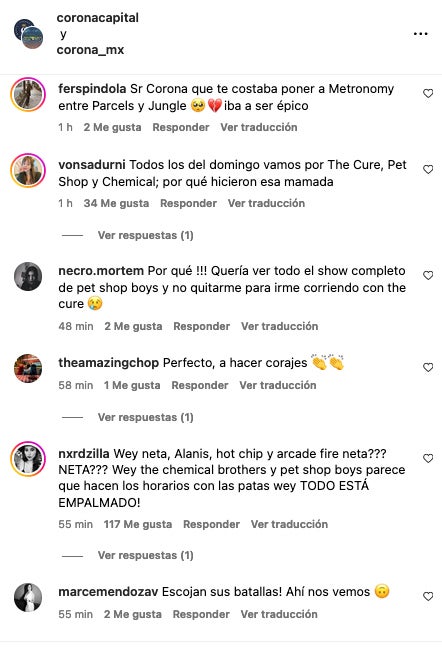Tap the heart on theamazingchop's comment
The image size is (442, 654).
tap(428, 367)
